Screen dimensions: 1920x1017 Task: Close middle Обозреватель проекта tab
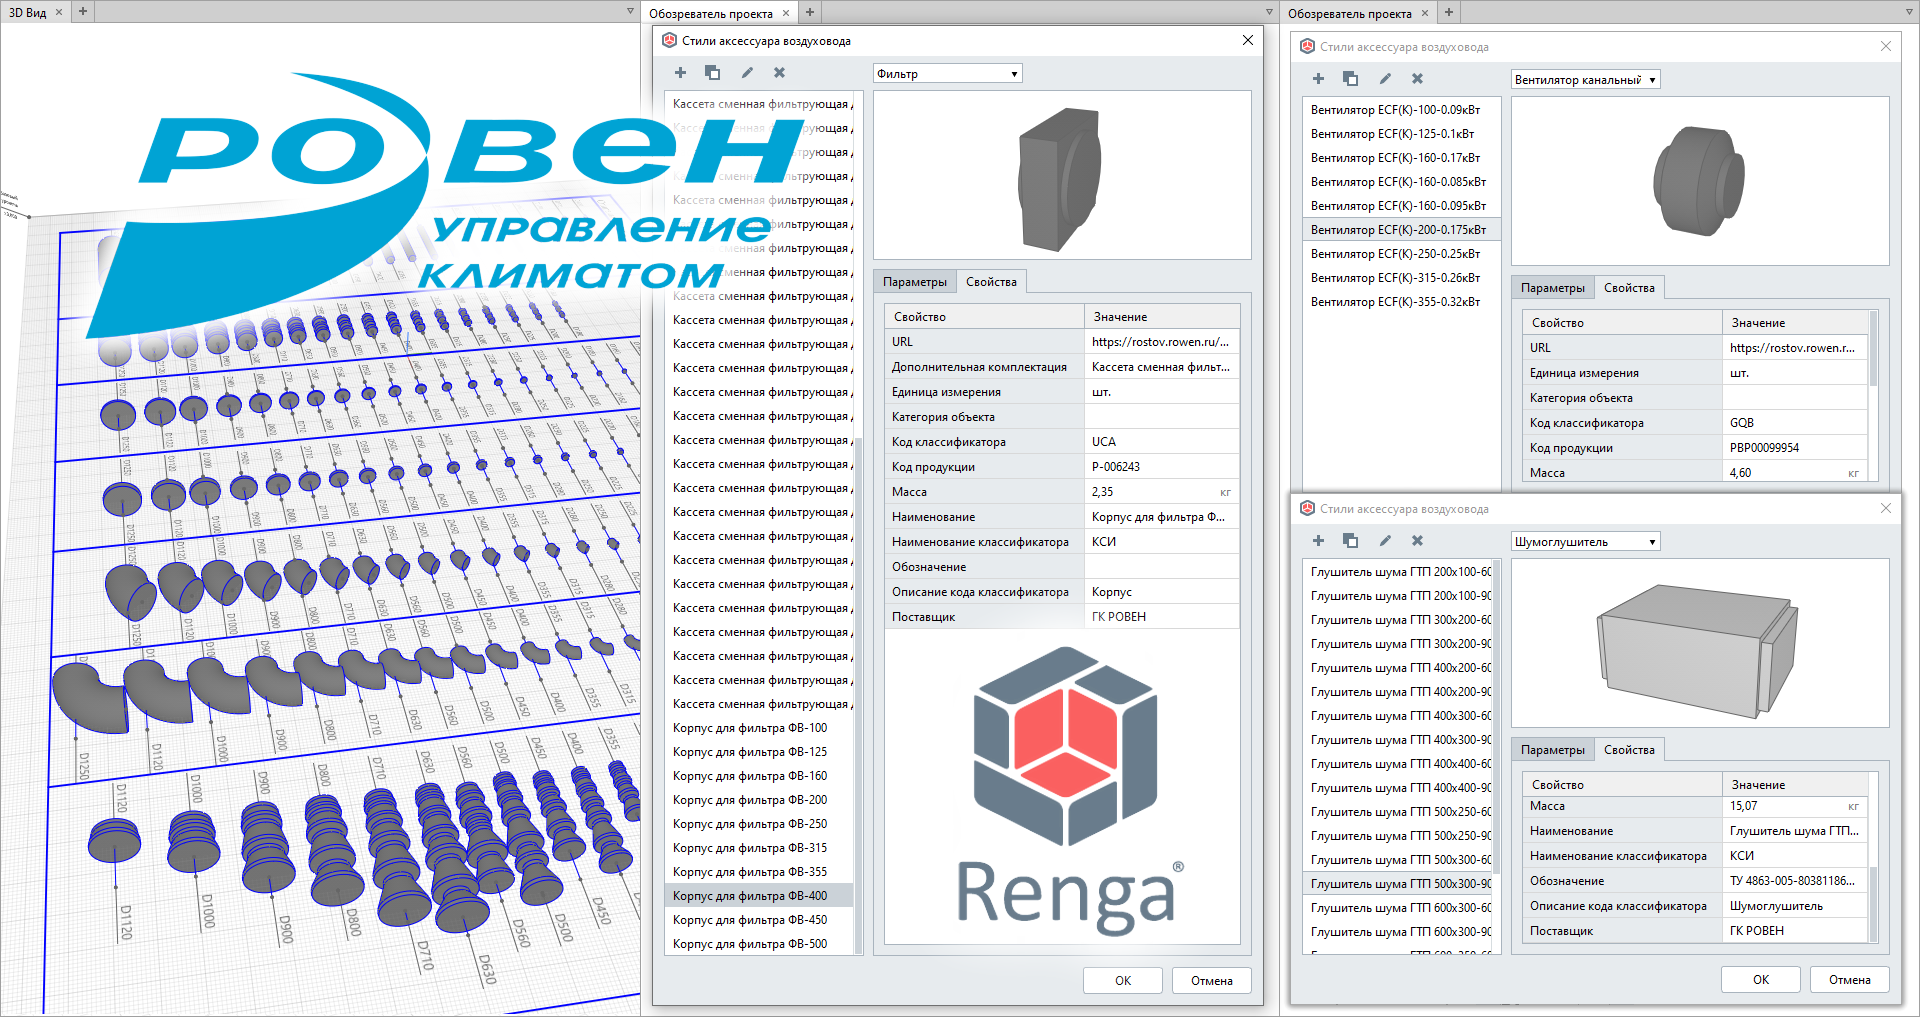(x=786, y=12)
